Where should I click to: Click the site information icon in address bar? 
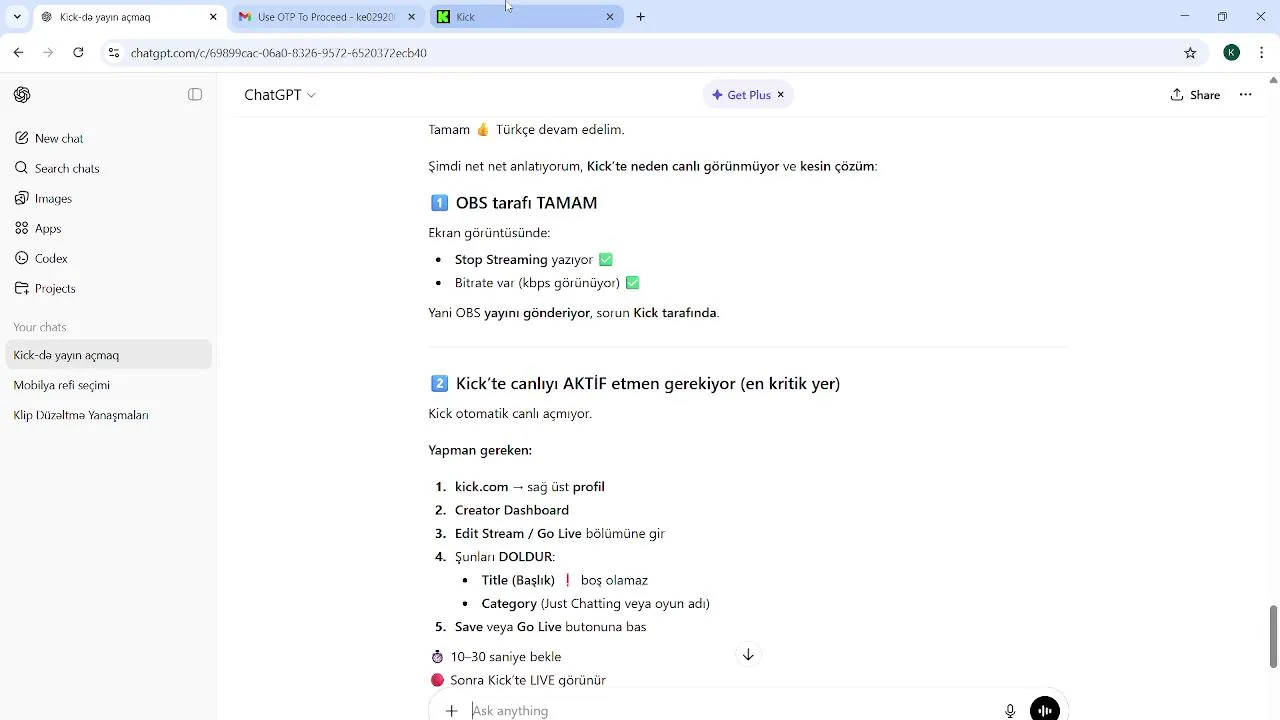click(114, 53)
